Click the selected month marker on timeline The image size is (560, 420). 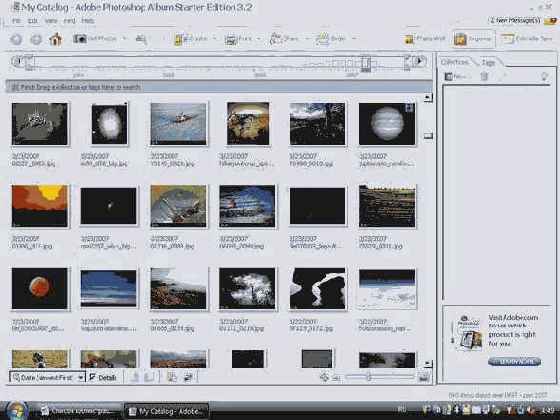pyautogui.click(x=365, y=64)
